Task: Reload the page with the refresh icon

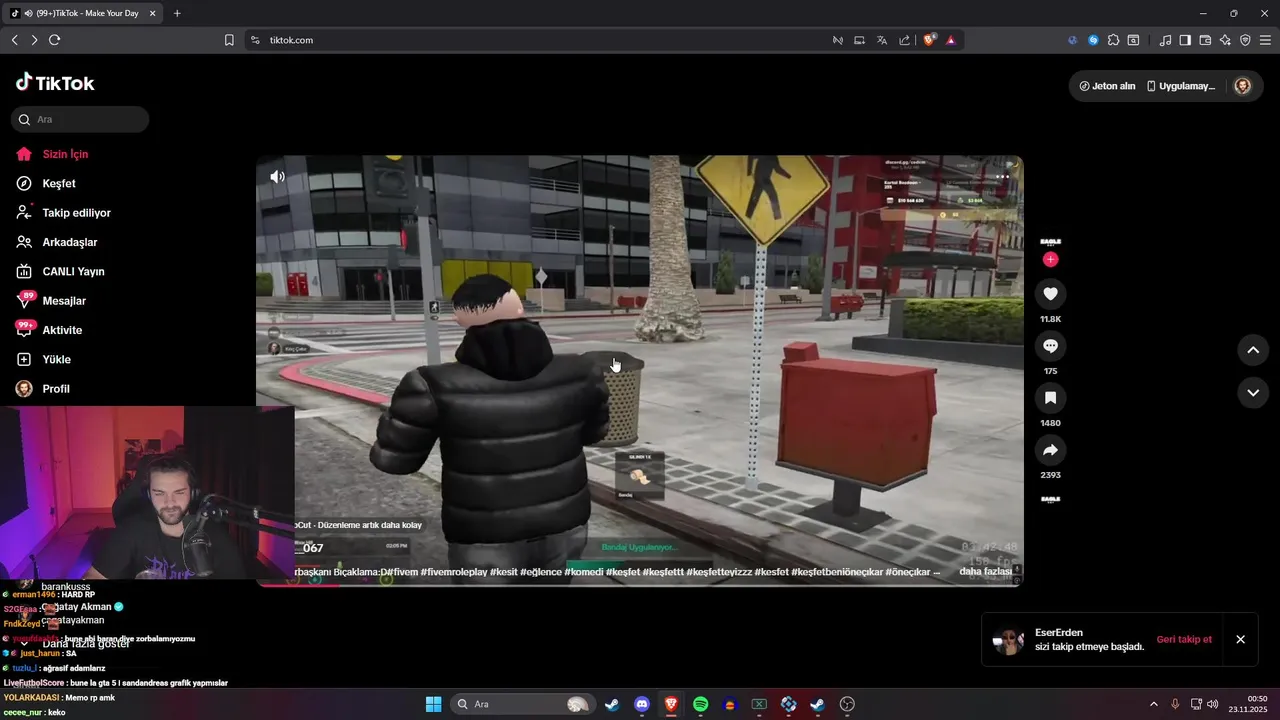Action: click(x=54, y=40)
